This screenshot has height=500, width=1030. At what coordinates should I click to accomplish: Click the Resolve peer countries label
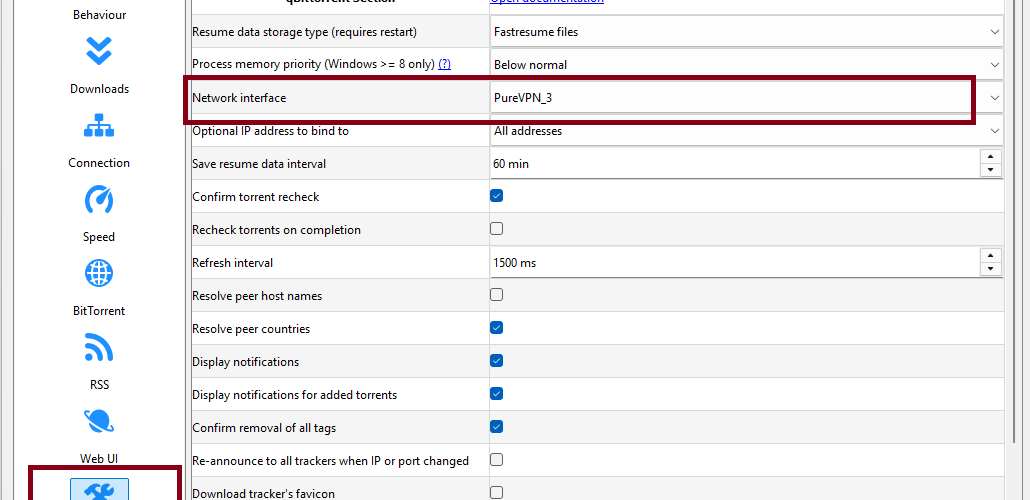[251, 329]
